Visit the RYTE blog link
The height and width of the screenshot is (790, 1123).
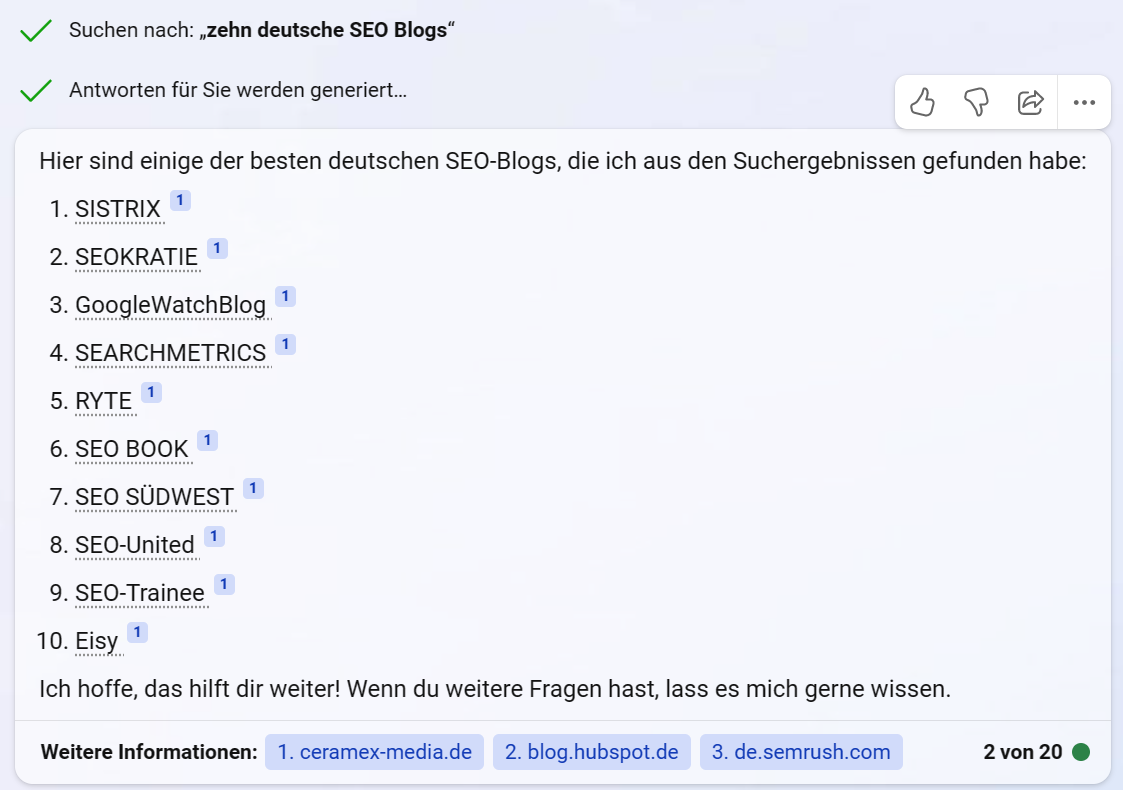point(104,401)
